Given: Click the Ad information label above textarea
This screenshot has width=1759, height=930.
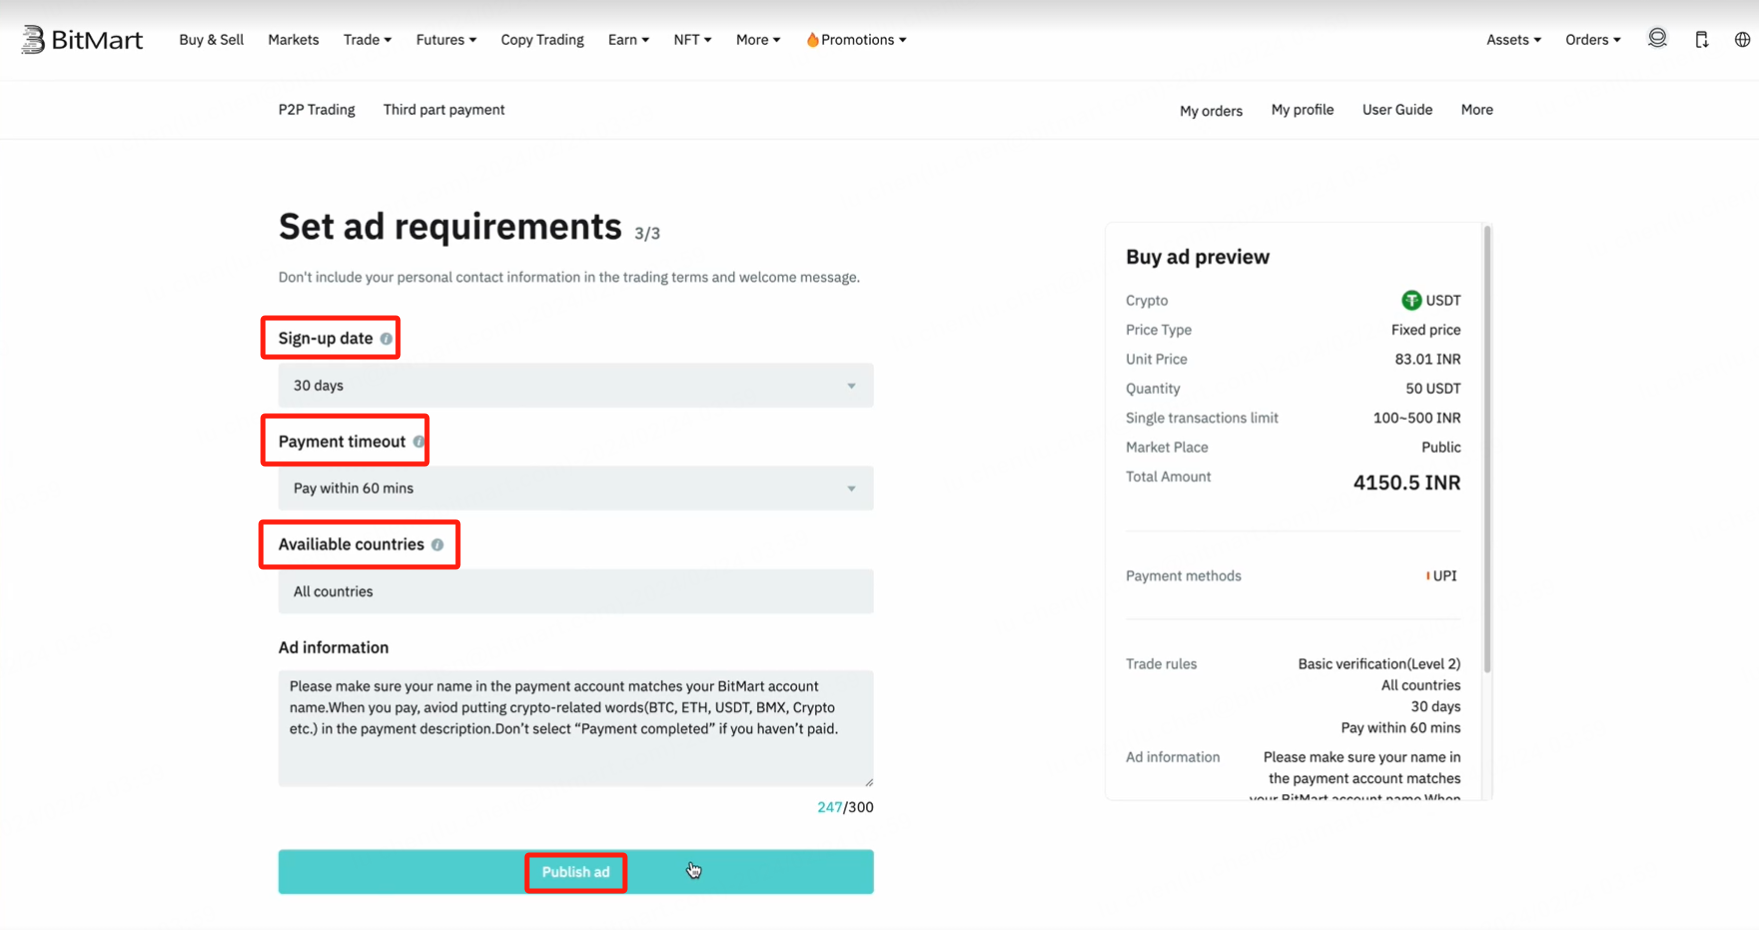Looking at the screenshot, I should click(333, 648).
